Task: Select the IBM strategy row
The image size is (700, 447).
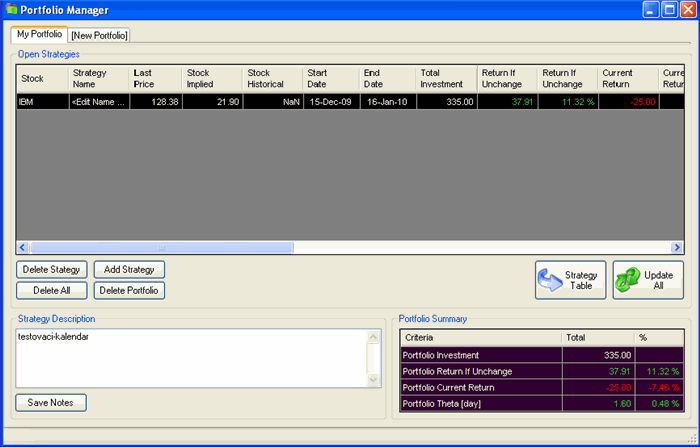Action: pos(40,102)
